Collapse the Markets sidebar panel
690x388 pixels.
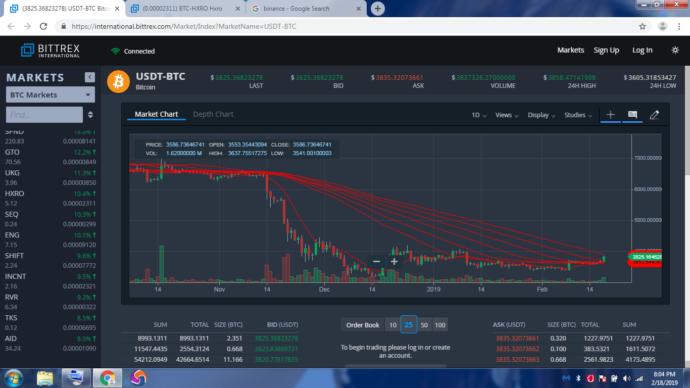coord(90,77)
